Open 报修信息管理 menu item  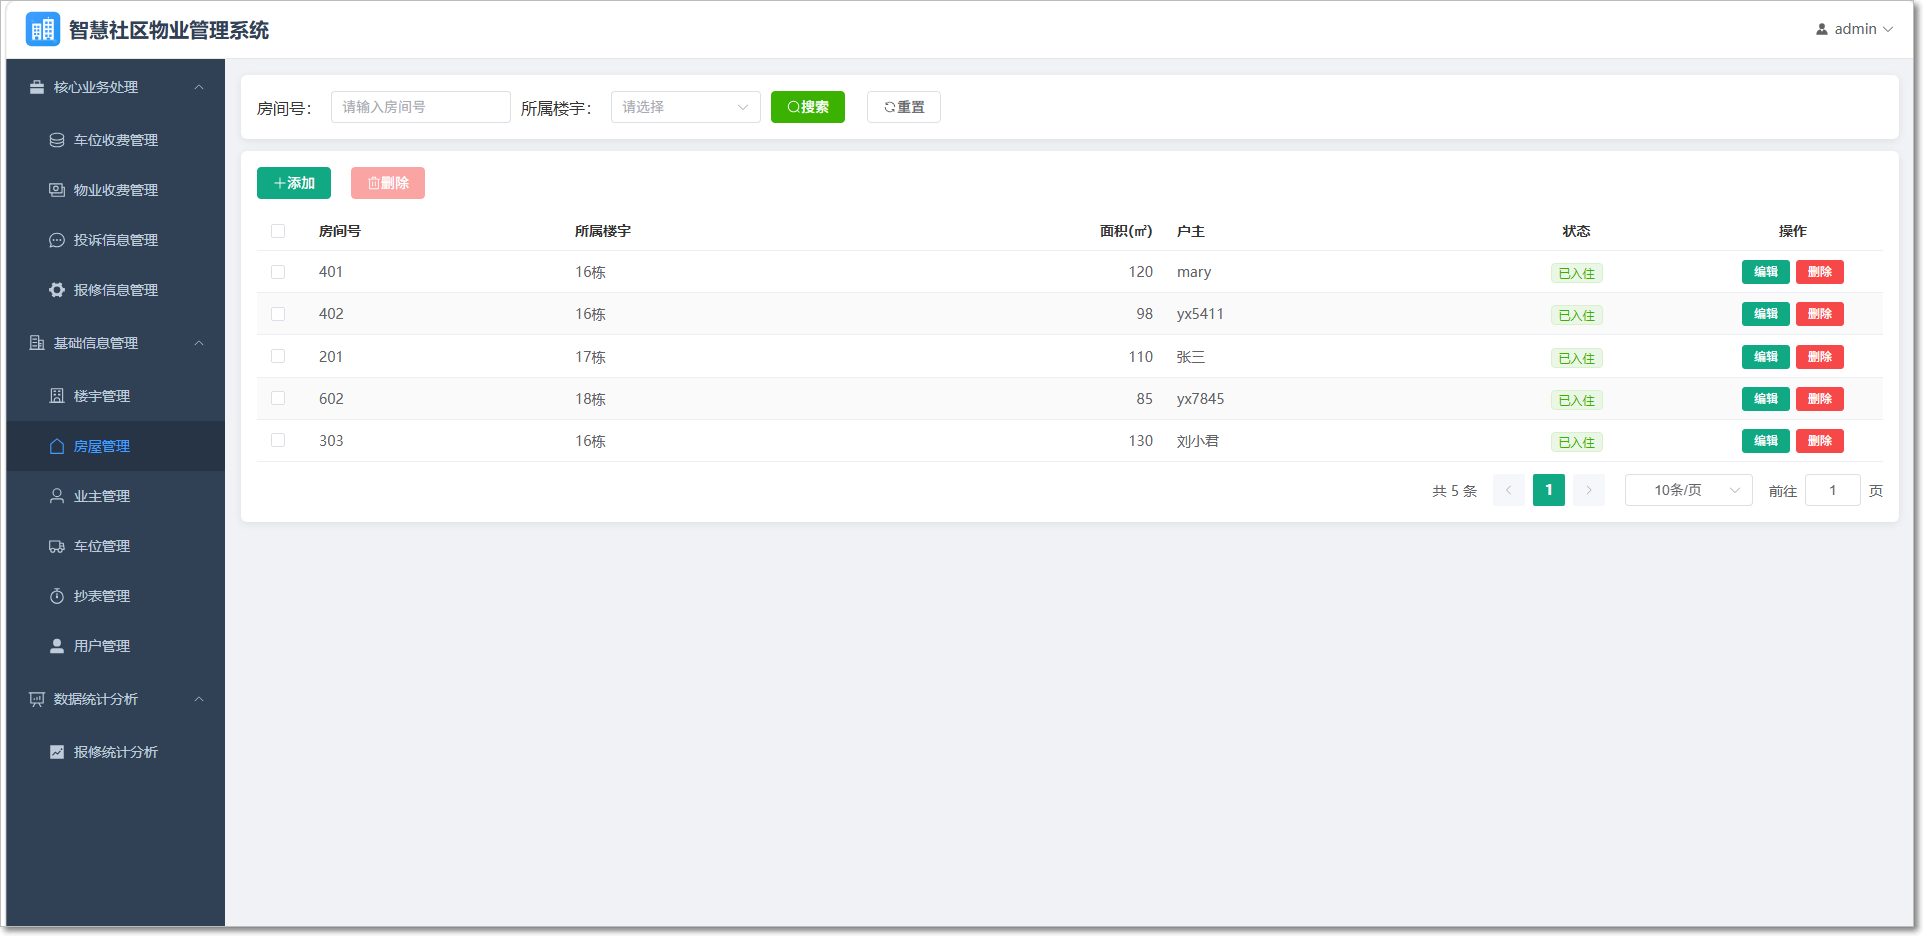point(116,290)
